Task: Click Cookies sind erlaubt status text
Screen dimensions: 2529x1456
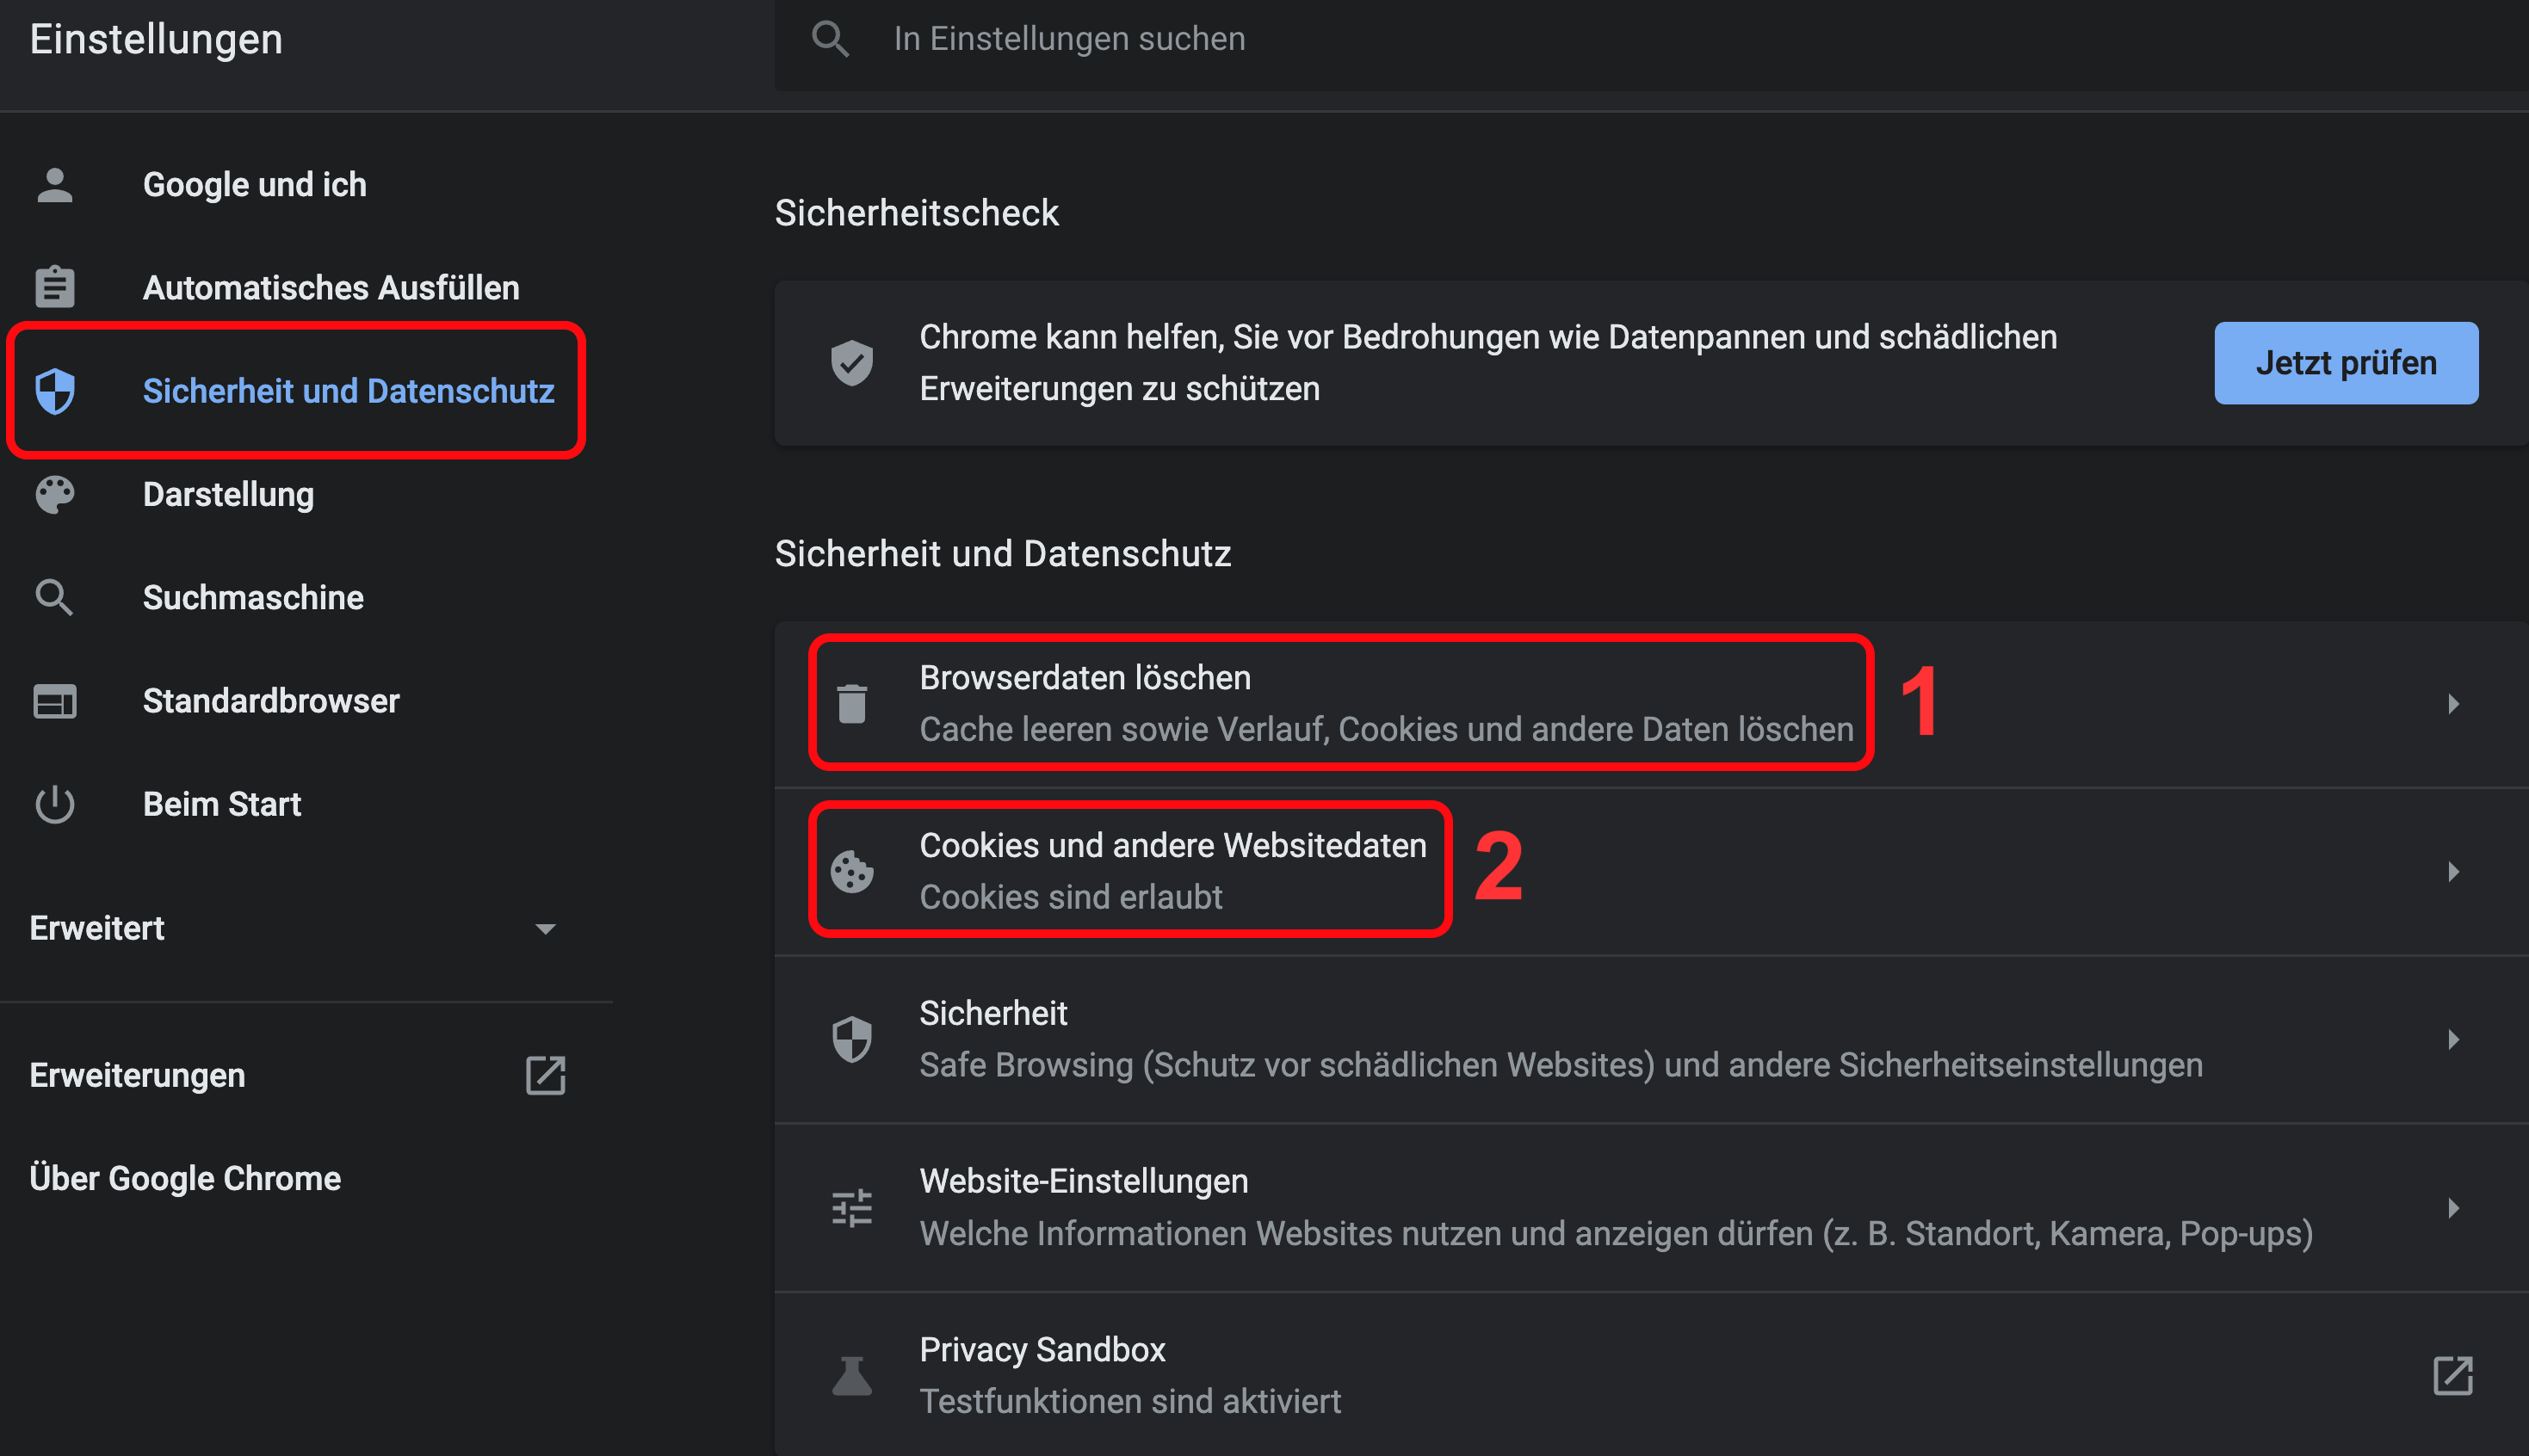Action: tap(1071, 897)
